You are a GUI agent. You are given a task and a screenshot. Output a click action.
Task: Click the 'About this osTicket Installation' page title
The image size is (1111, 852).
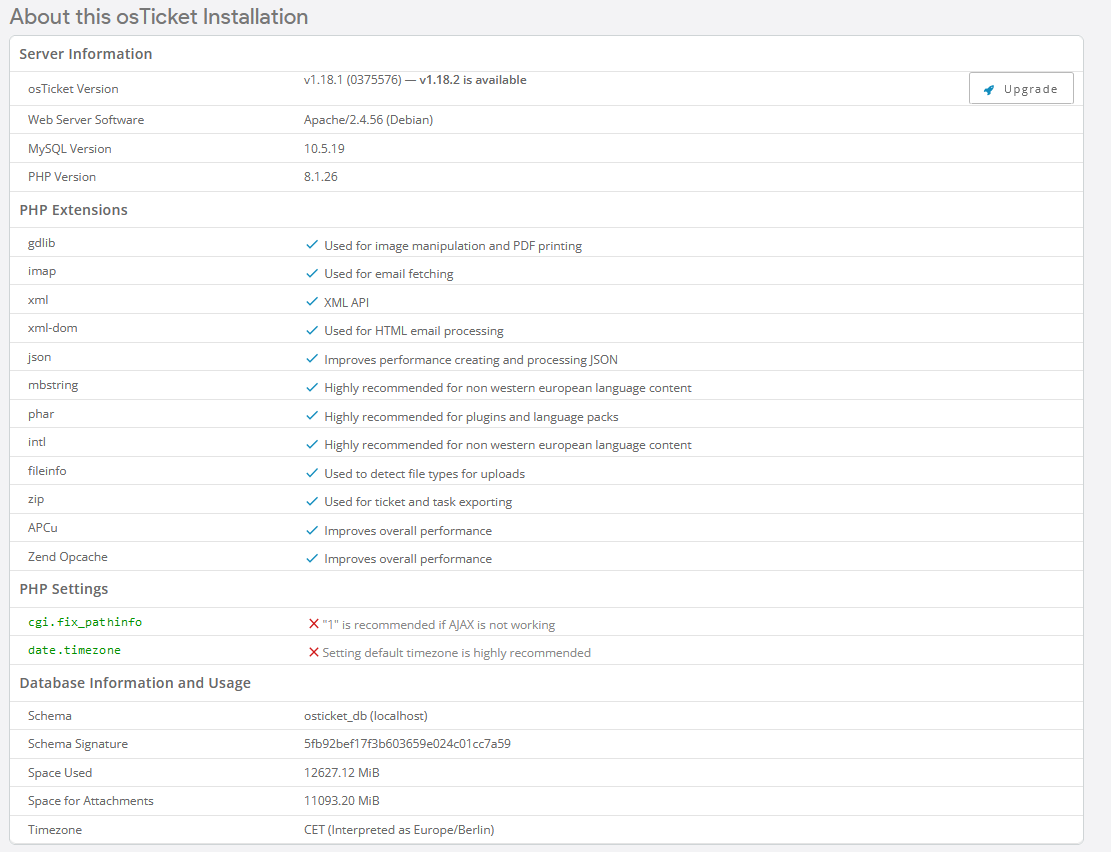click(159, 17)
